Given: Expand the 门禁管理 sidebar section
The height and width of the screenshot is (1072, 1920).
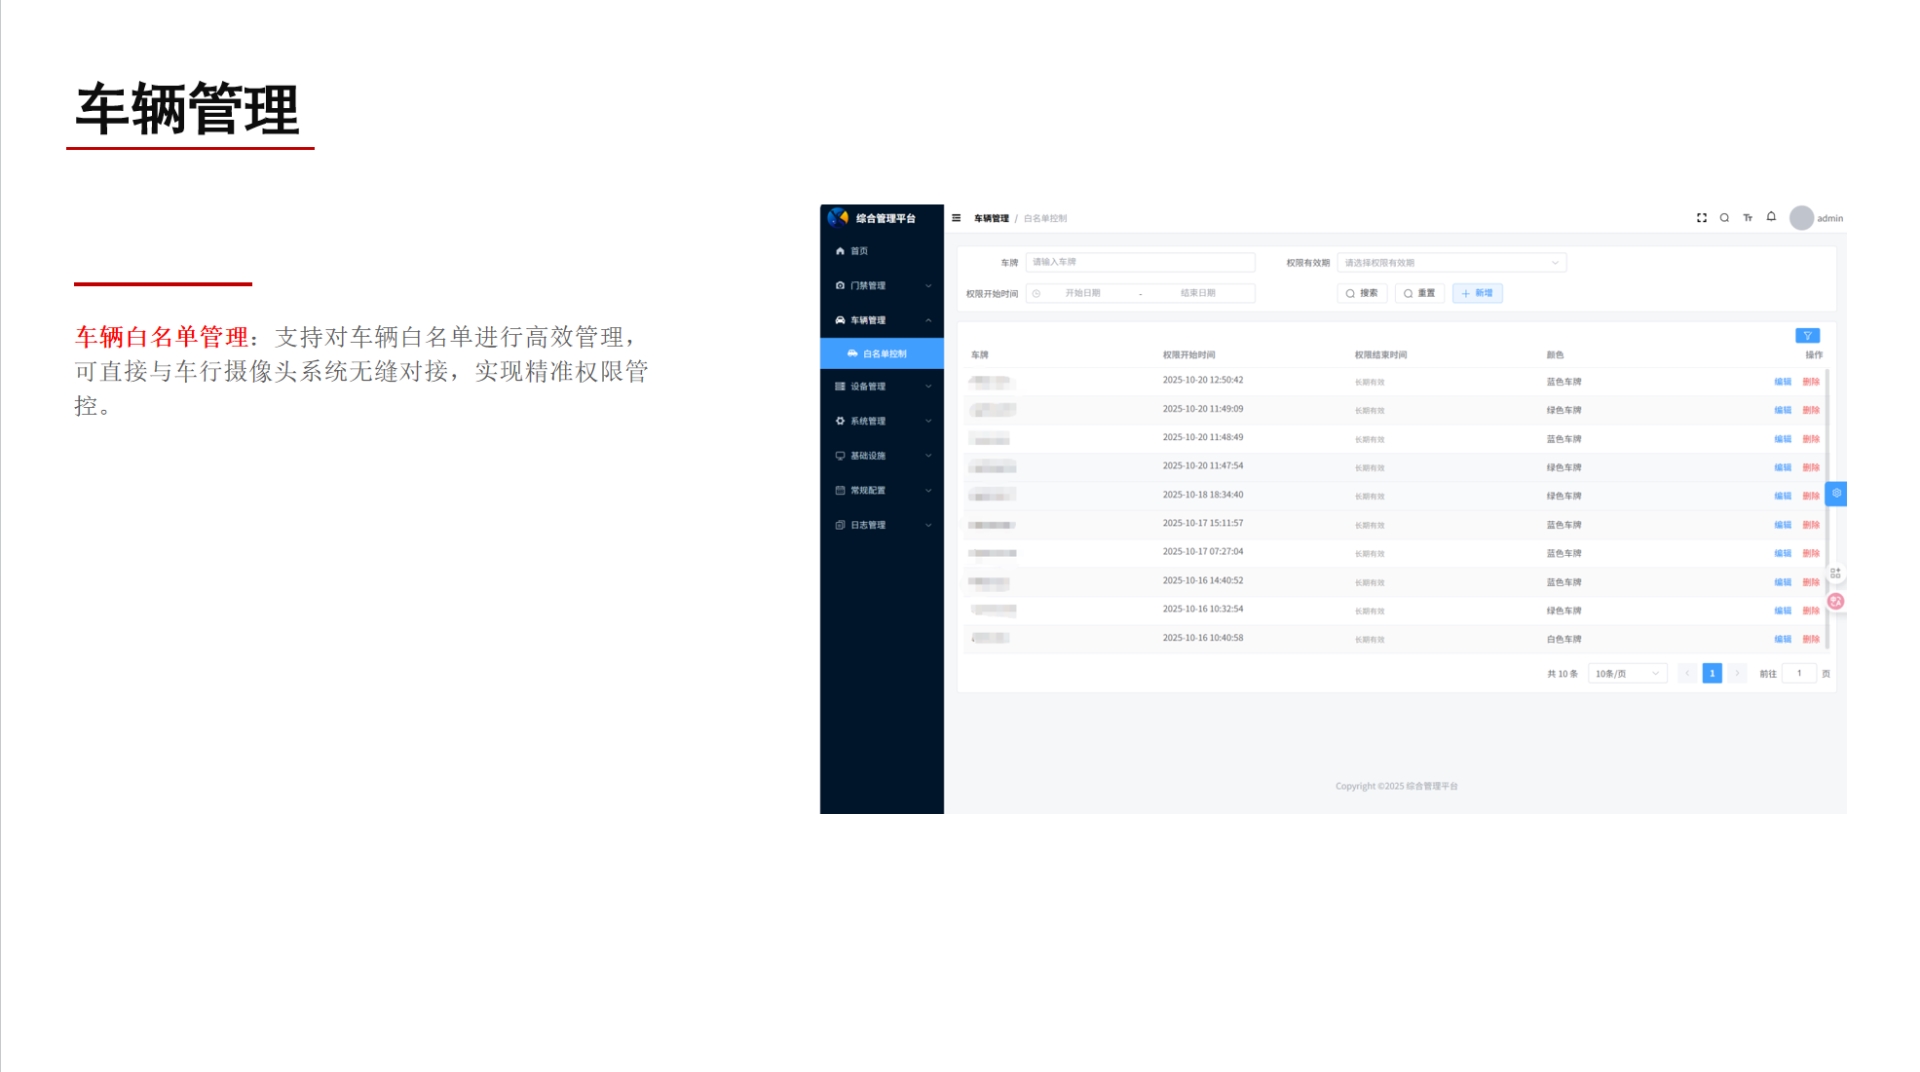Looking at the screenshot, I should (868, 285).
